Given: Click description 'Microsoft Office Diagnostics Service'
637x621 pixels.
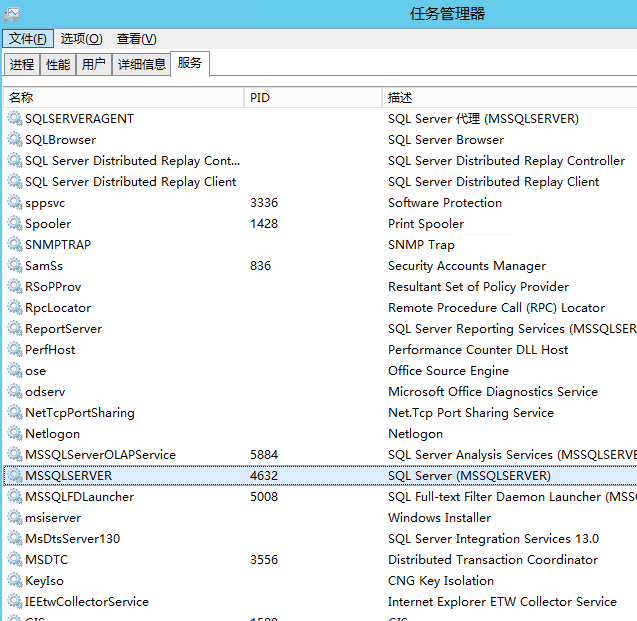Looking at the screenshot, I should pyautogui.click(x=493, y=392).
